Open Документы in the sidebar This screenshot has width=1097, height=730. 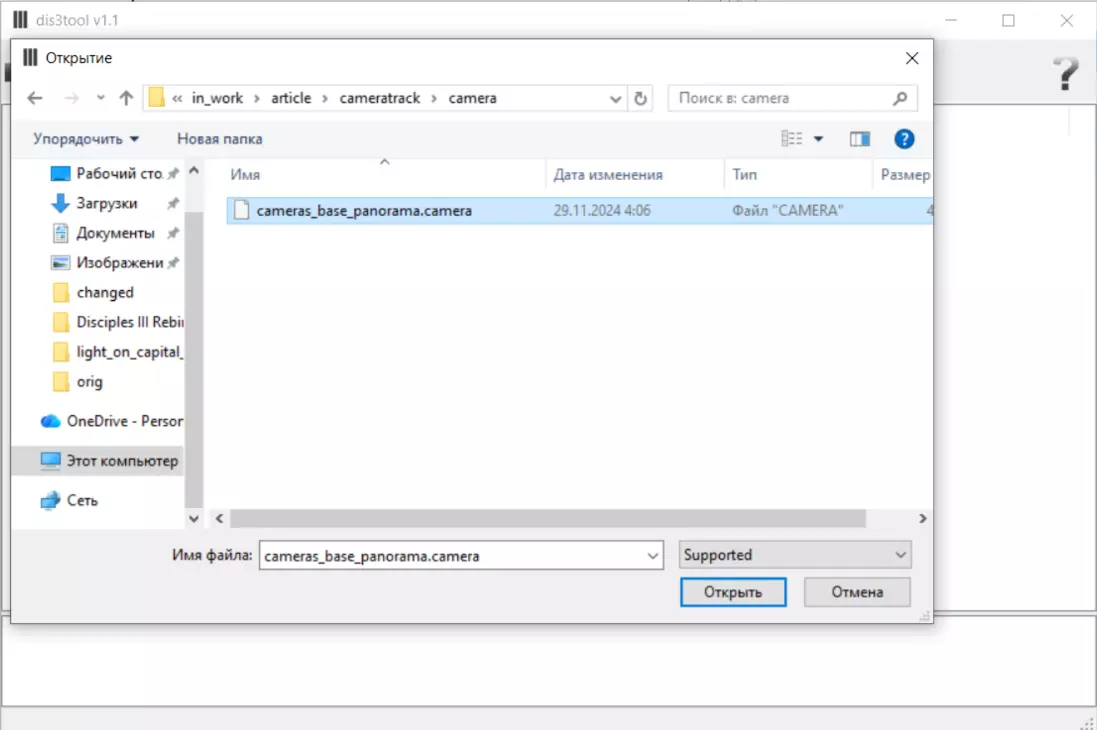click(x=114, y=233)
